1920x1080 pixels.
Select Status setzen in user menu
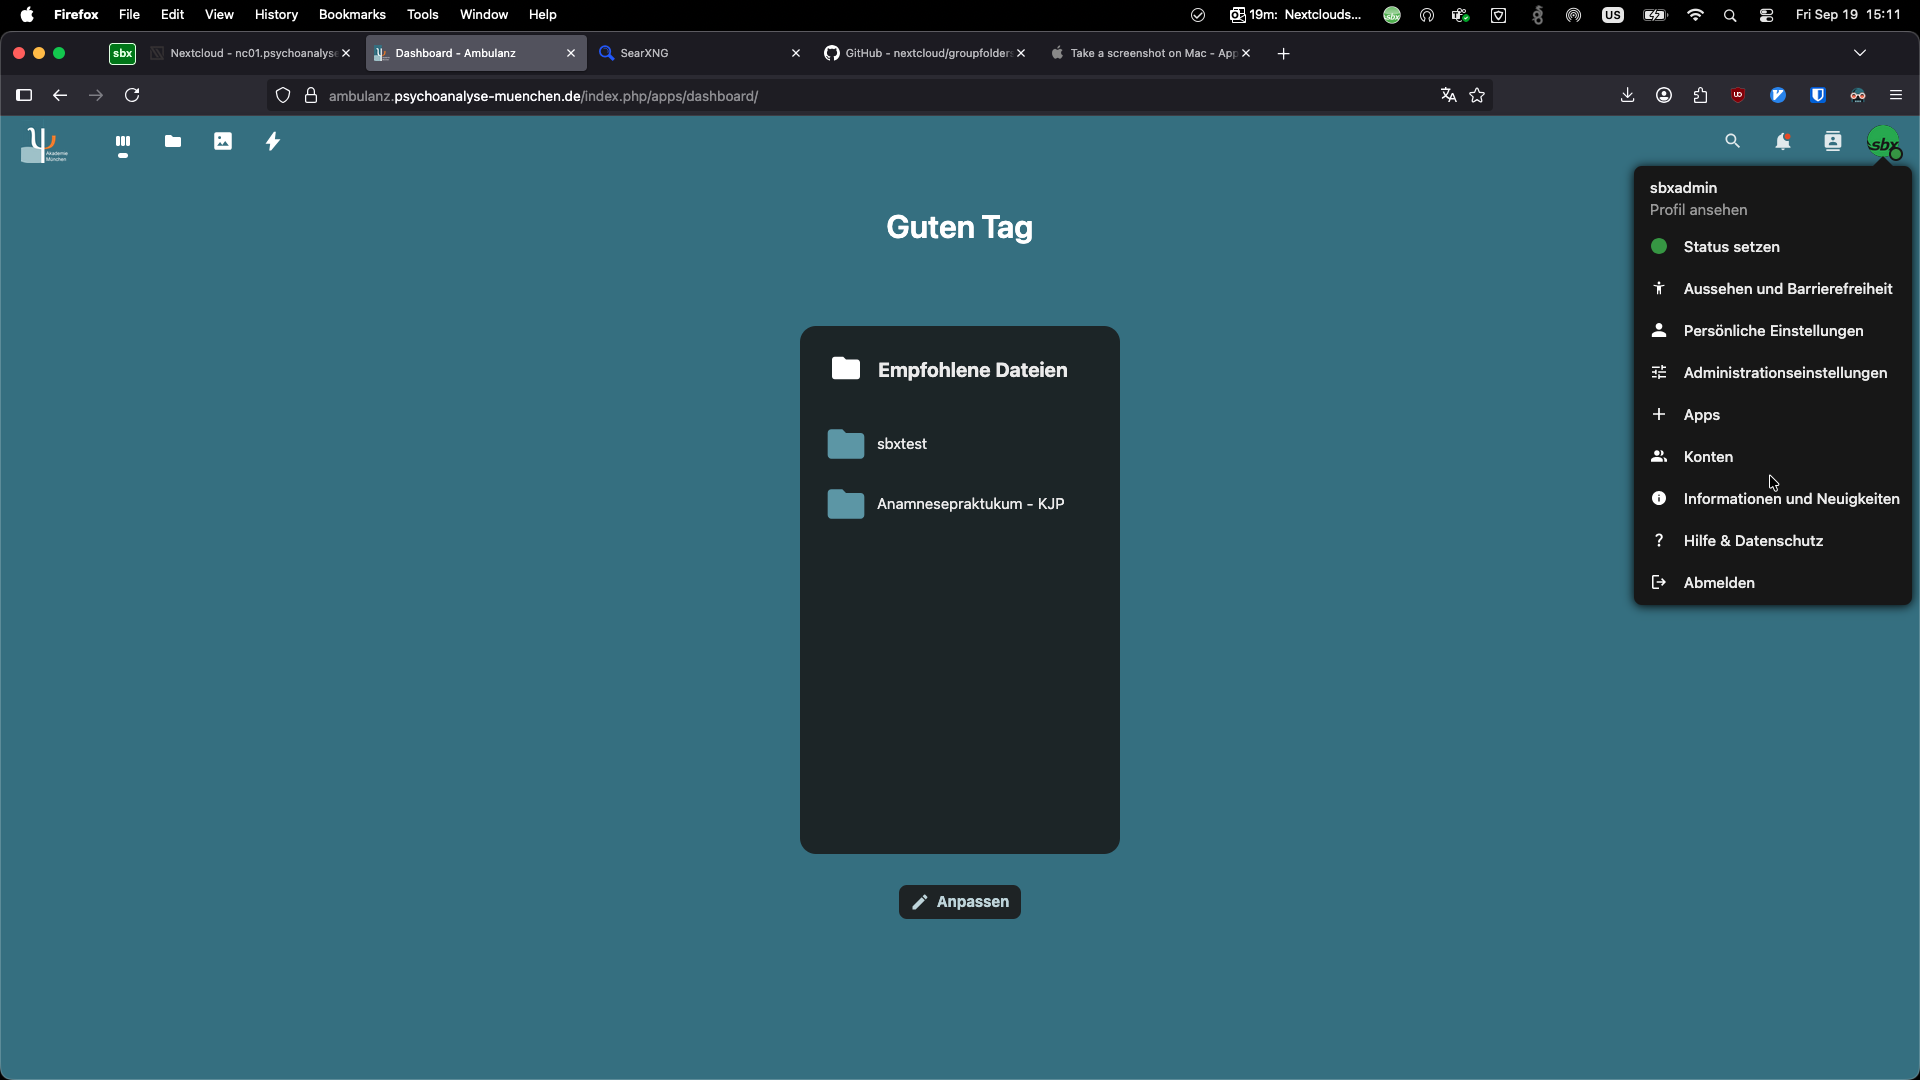1731,247
